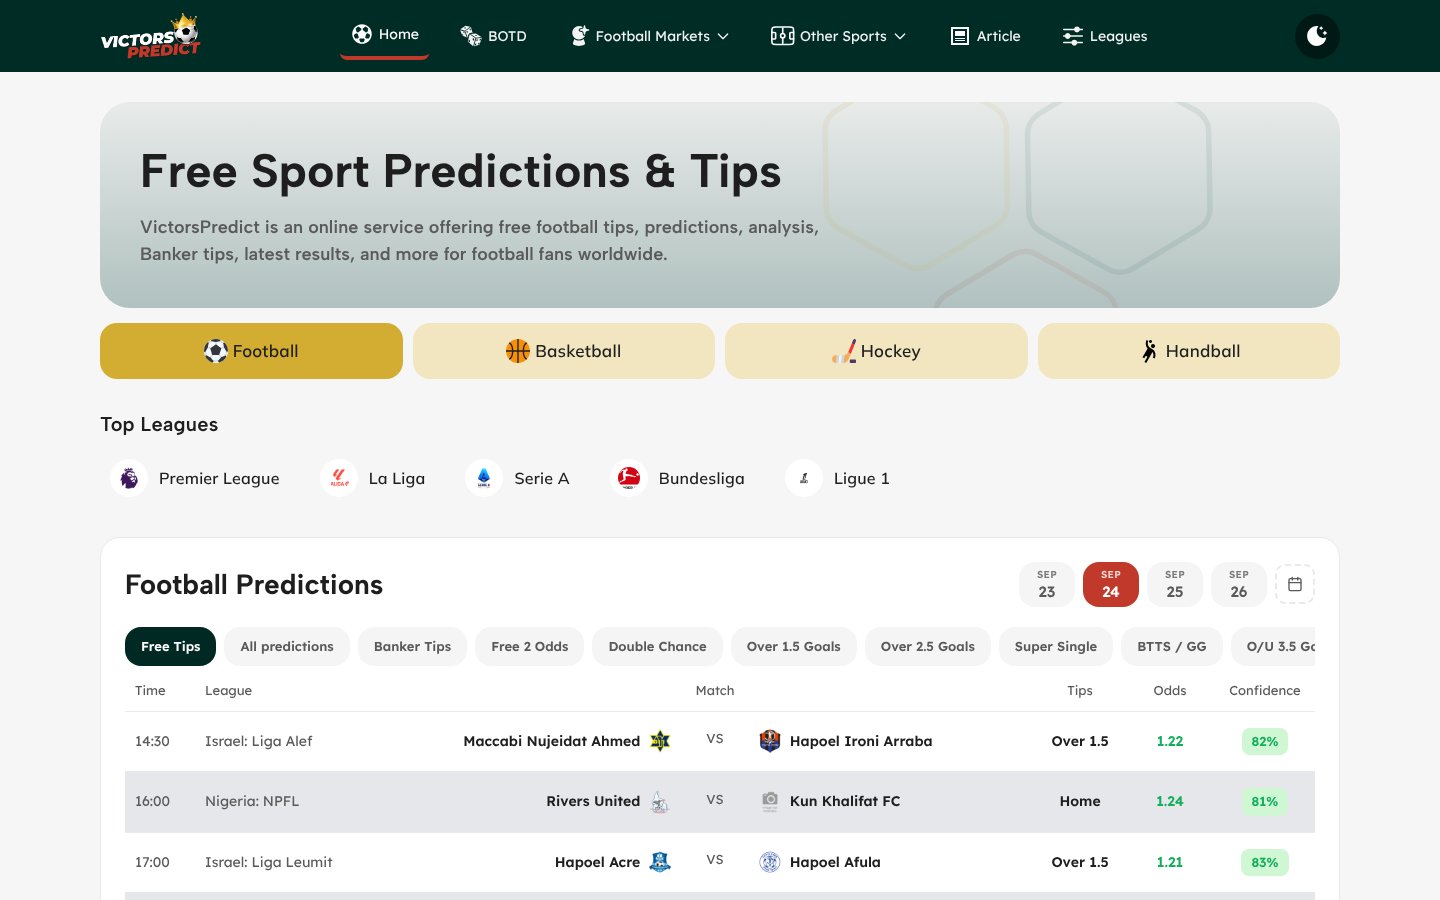Click the Bundesliga logo icon
Image resolution: width=1440 pixels, height=900 pixels.
coord(629,478)
